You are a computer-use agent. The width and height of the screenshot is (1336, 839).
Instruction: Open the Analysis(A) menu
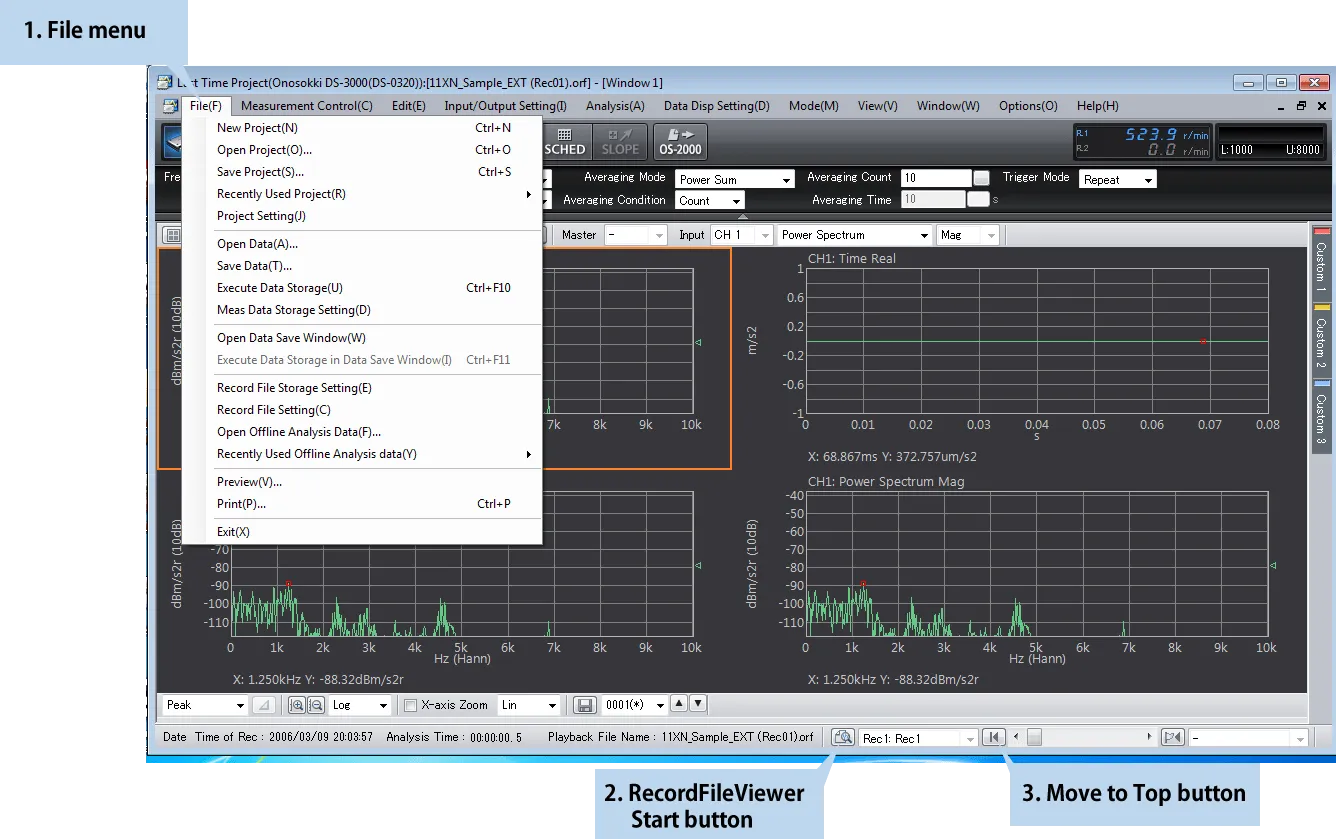pos(615,106)
